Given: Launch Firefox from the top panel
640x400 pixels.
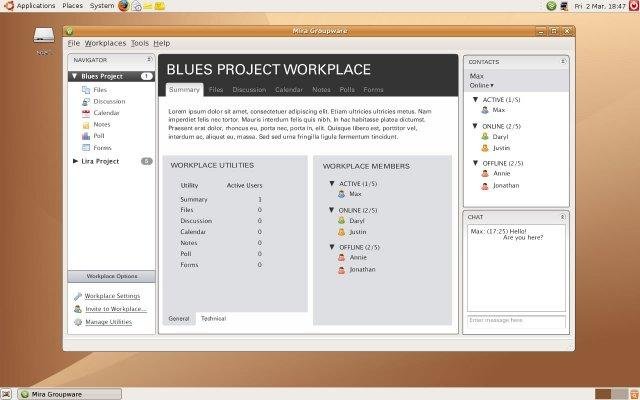Looking at the screenshot, I should (x=124, y=6).
